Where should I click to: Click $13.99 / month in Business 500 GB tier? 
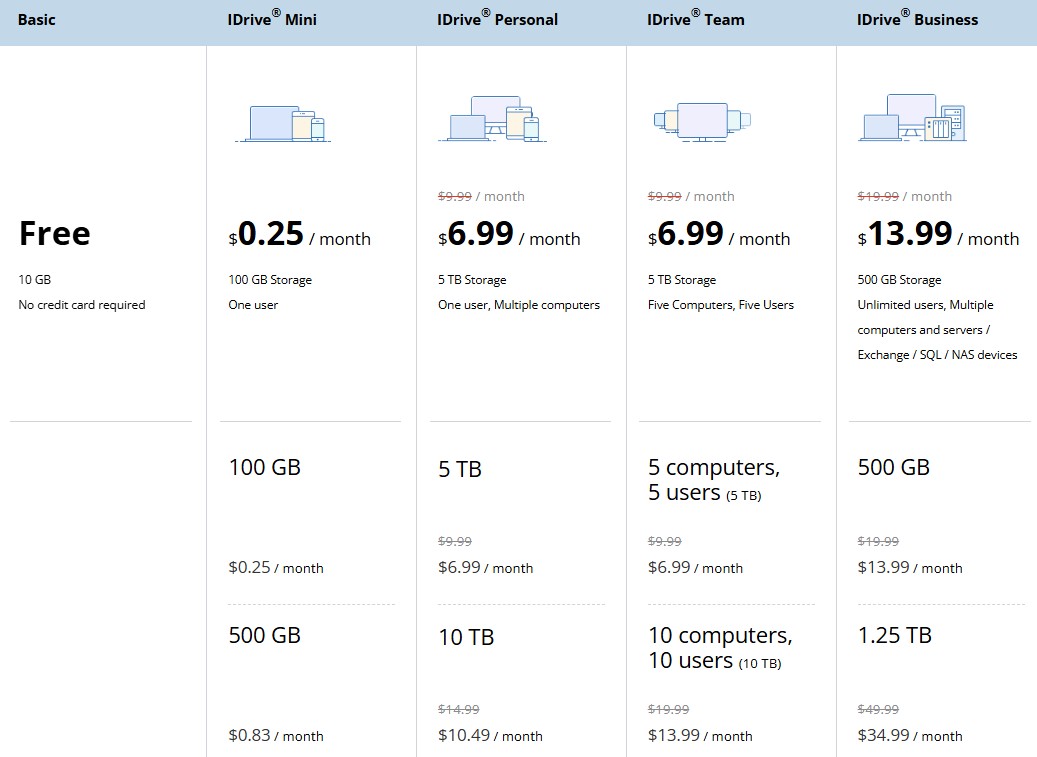(910, 568)
